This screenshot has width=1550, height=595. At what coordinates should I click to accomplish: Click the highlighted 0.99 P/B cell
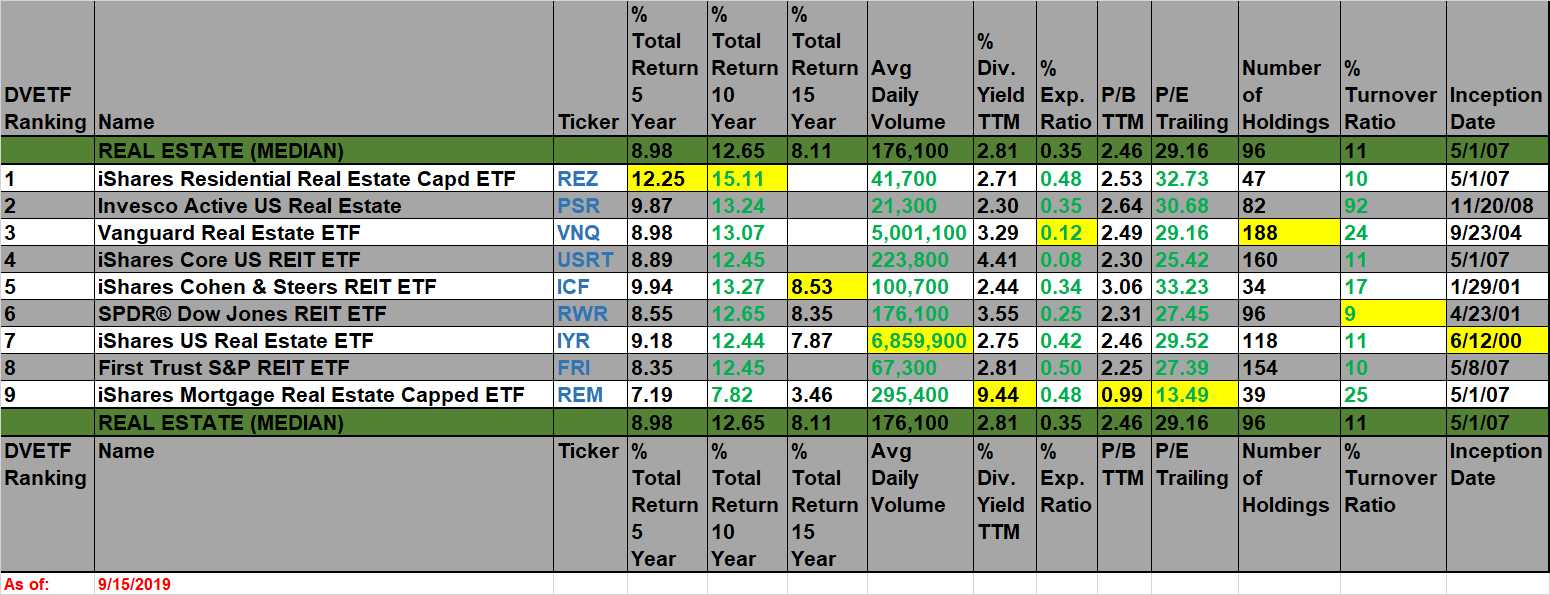pos(1124,395)
